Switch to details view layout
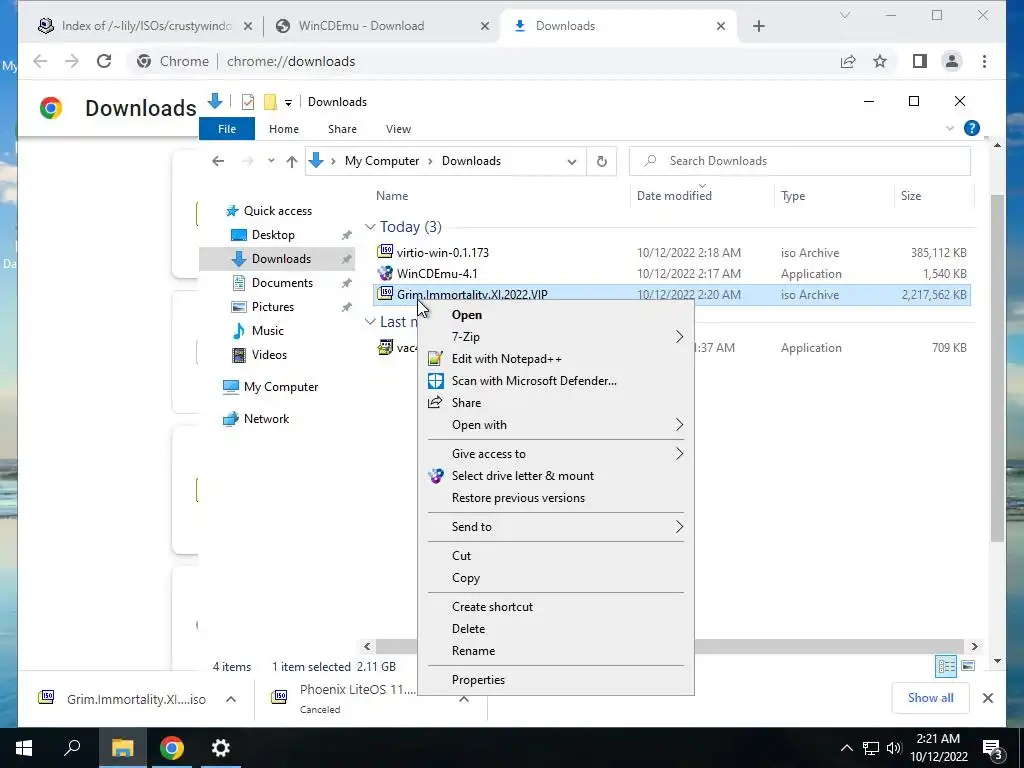 946,666
